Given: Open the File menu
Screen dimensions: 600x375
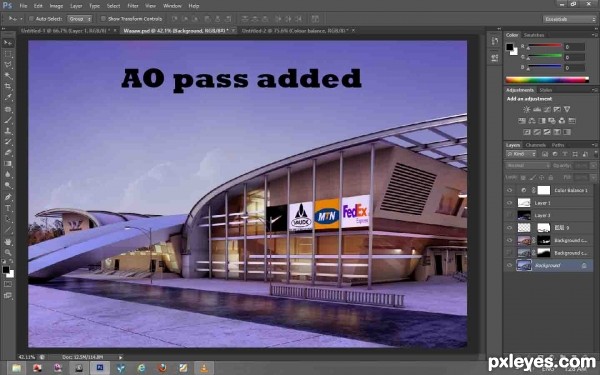Looking at the screenshot, I should pyautogui.click(x=23, y=6).
